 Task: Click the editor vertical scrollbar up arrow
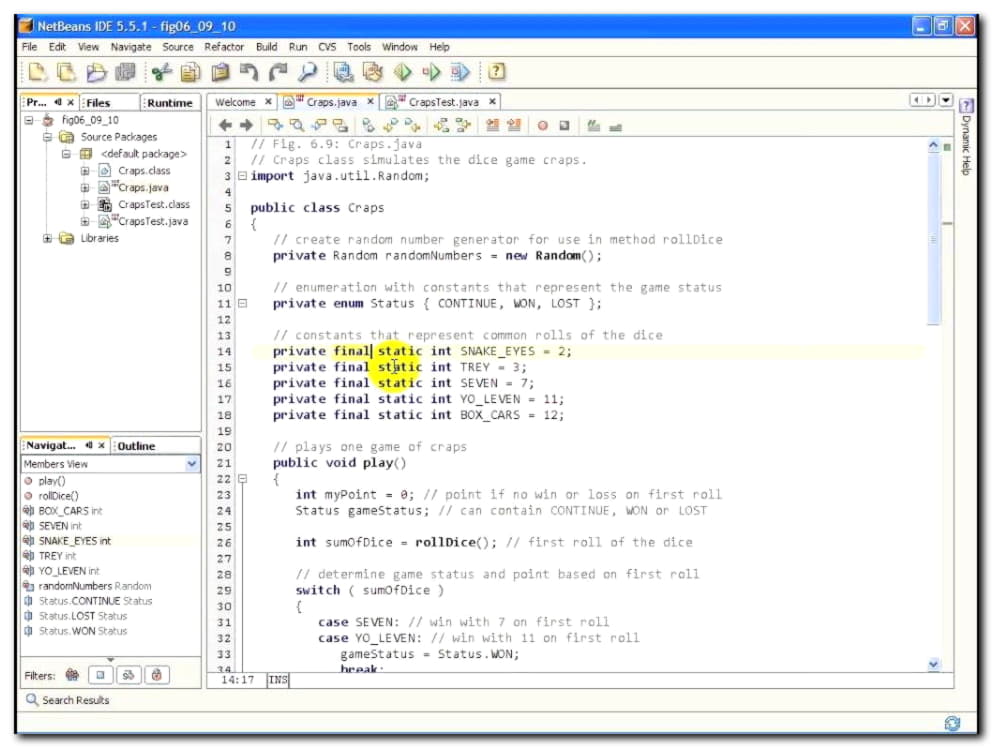pos(933,145)
